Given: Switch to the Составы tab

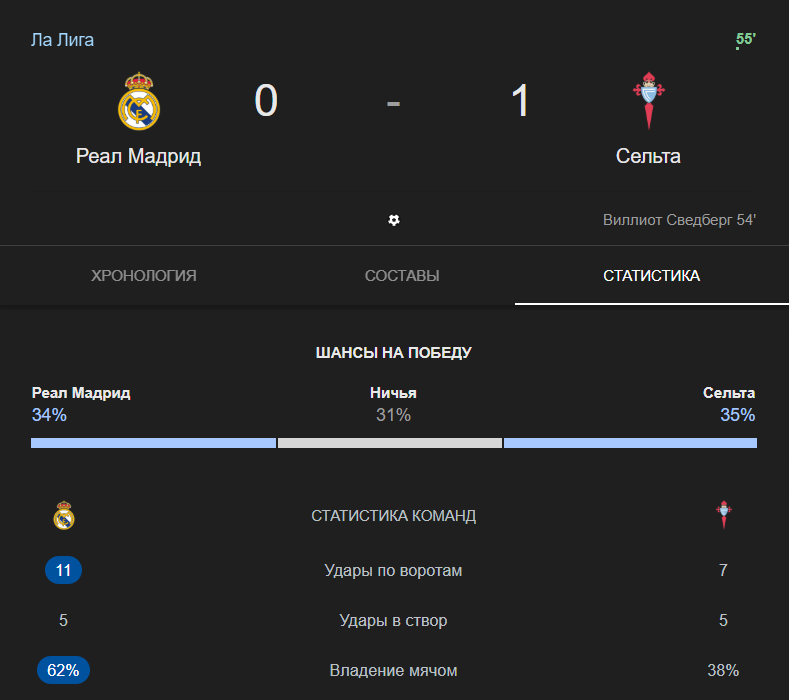Looking at the screenshot, I should point(402,276).
